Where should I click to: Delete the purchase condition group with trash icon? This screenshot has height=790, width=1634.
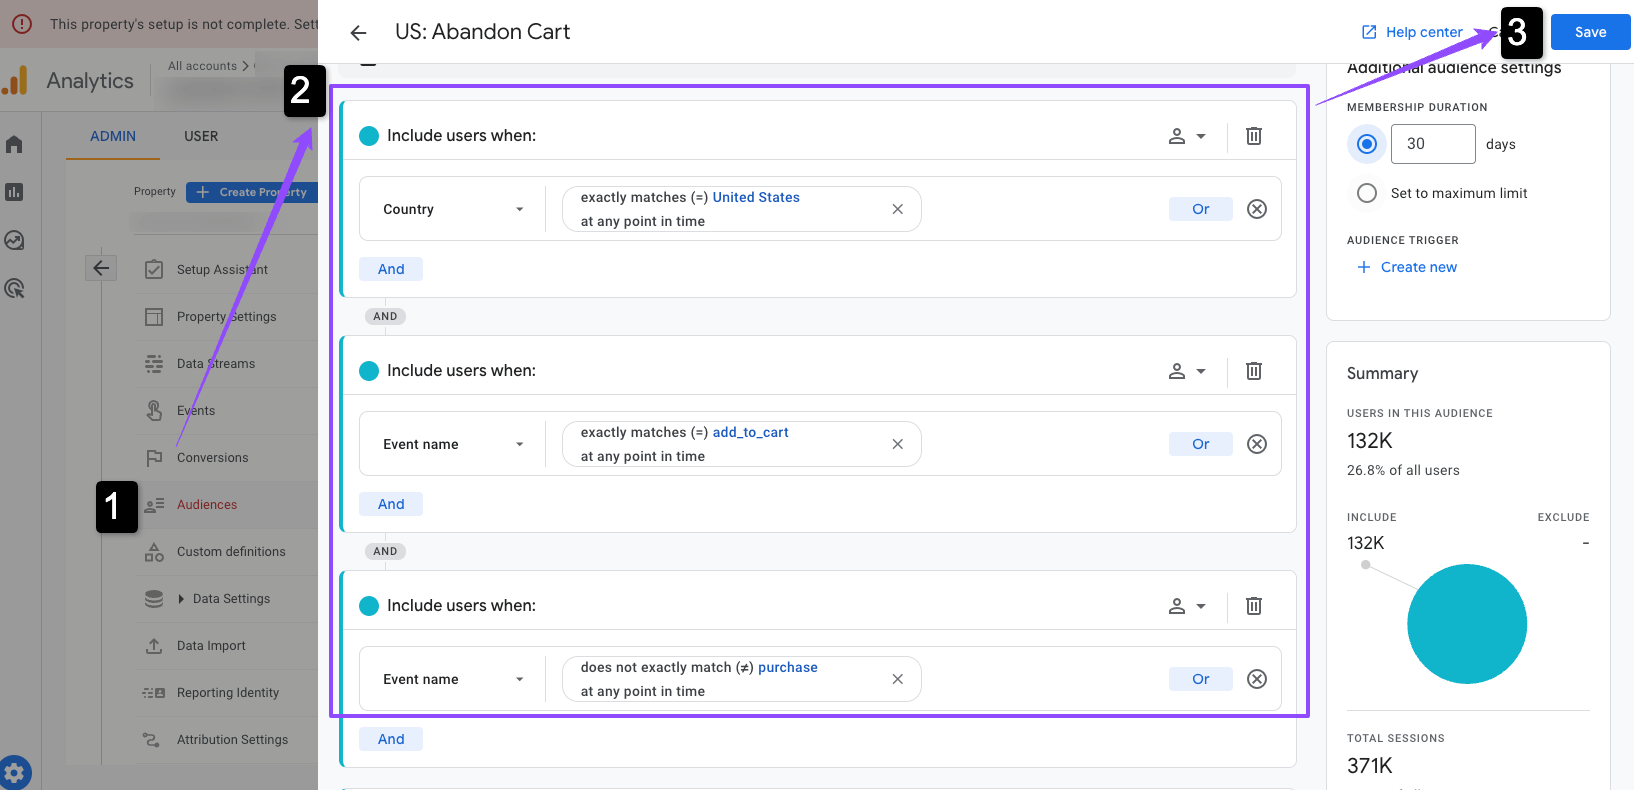tap(1254, 606)
